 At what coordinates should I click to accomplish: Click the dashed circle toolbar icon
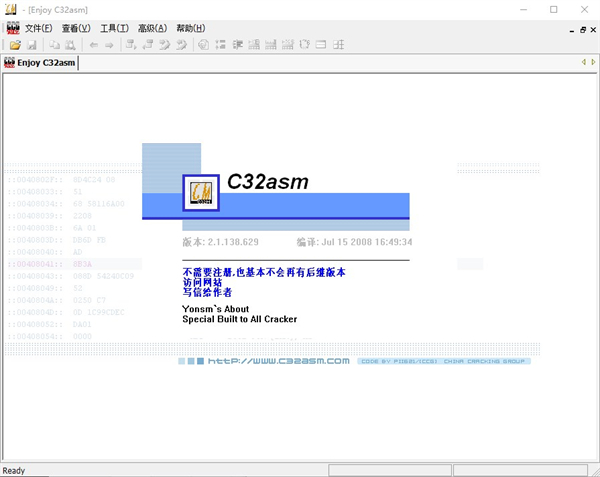pyautogui.click(x=305, y=45)
